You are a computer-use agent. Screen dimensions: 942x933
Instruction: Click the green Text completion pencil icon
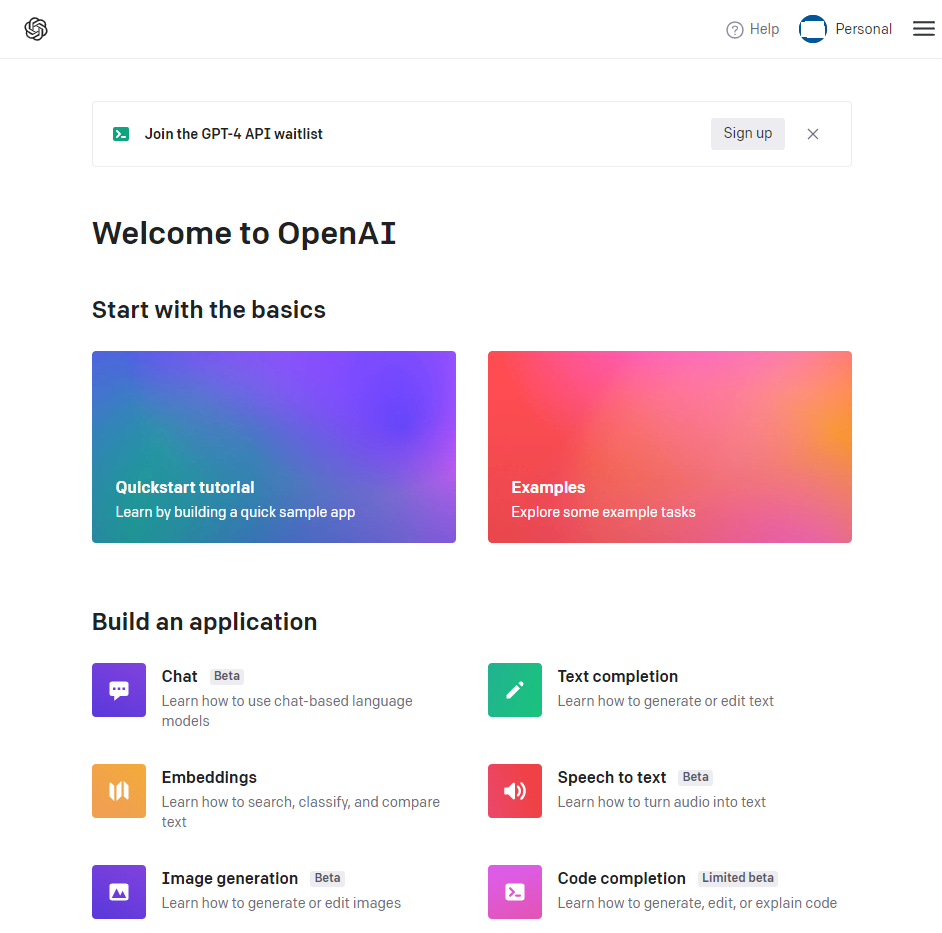pyautogui.click(x=515, y=690)
